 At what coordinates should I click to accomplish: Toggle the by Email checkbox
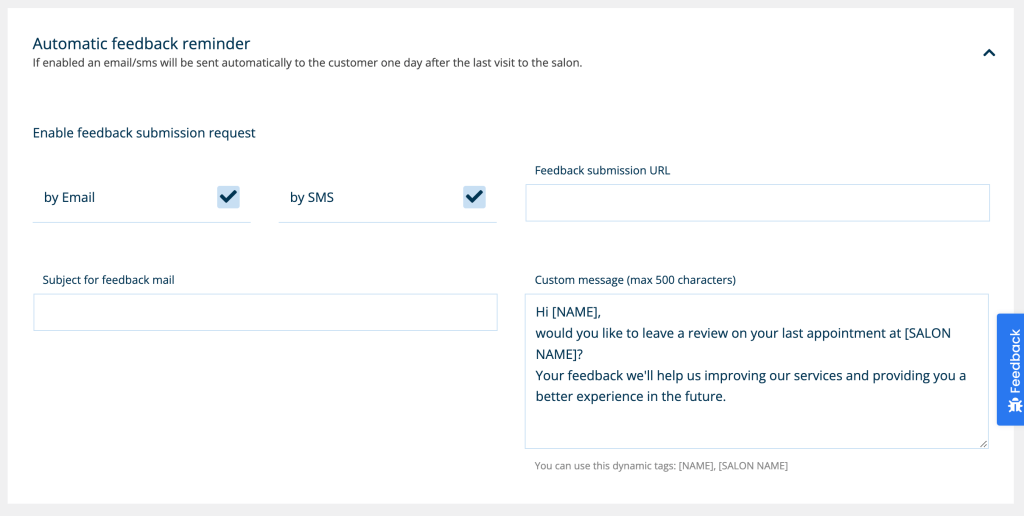point(228,197)
